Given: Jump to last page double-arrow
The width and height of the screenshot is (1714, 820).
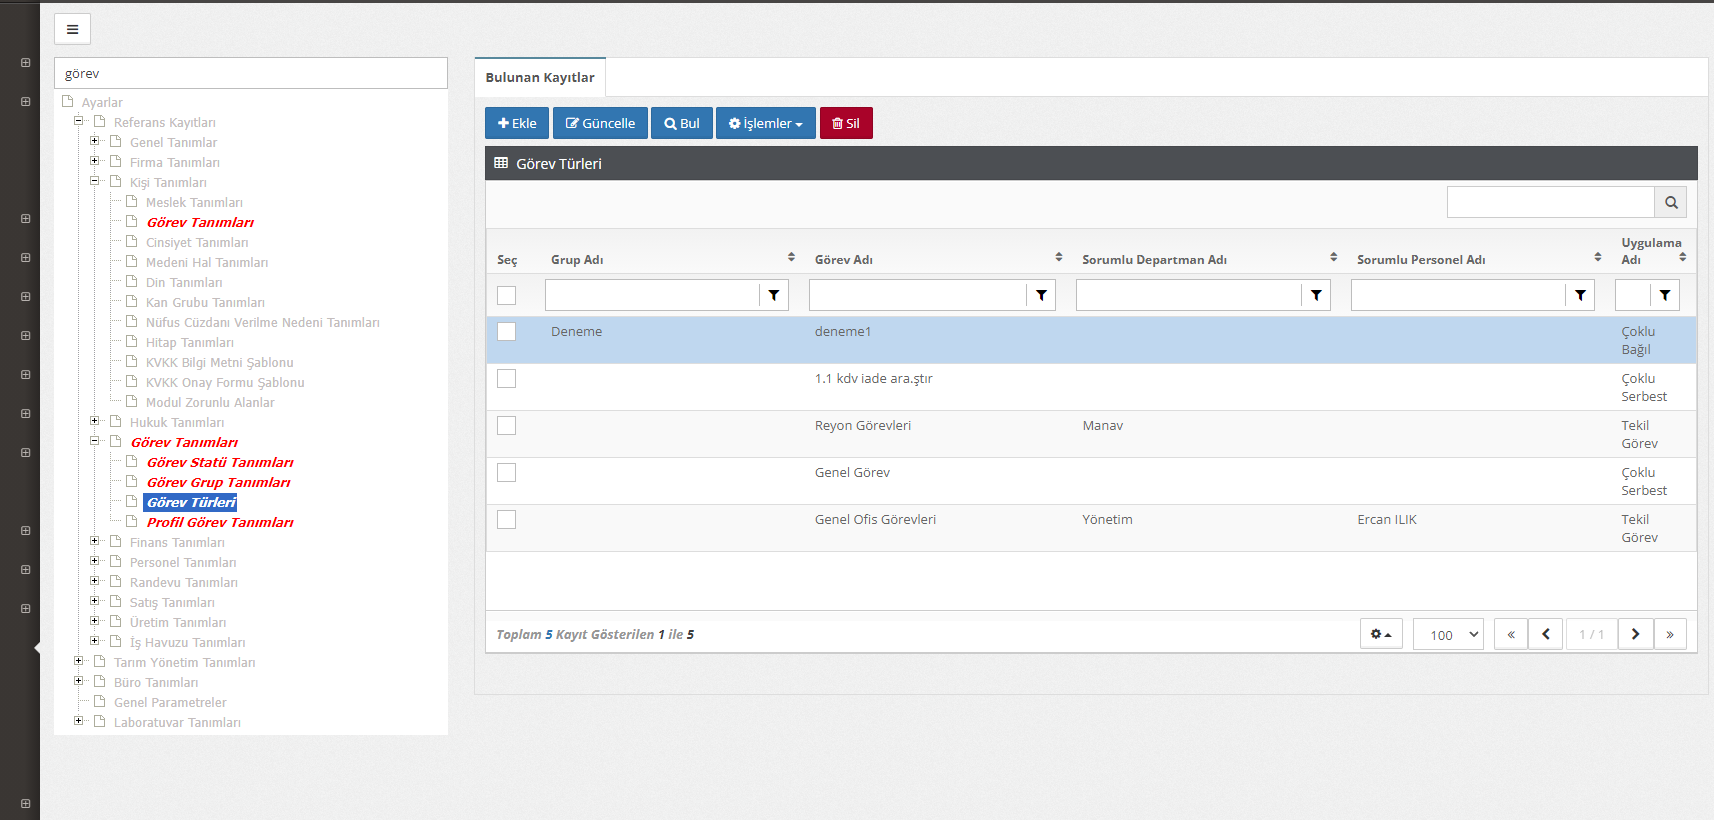Looking at the screenshot, I should tap(1669, 634).
